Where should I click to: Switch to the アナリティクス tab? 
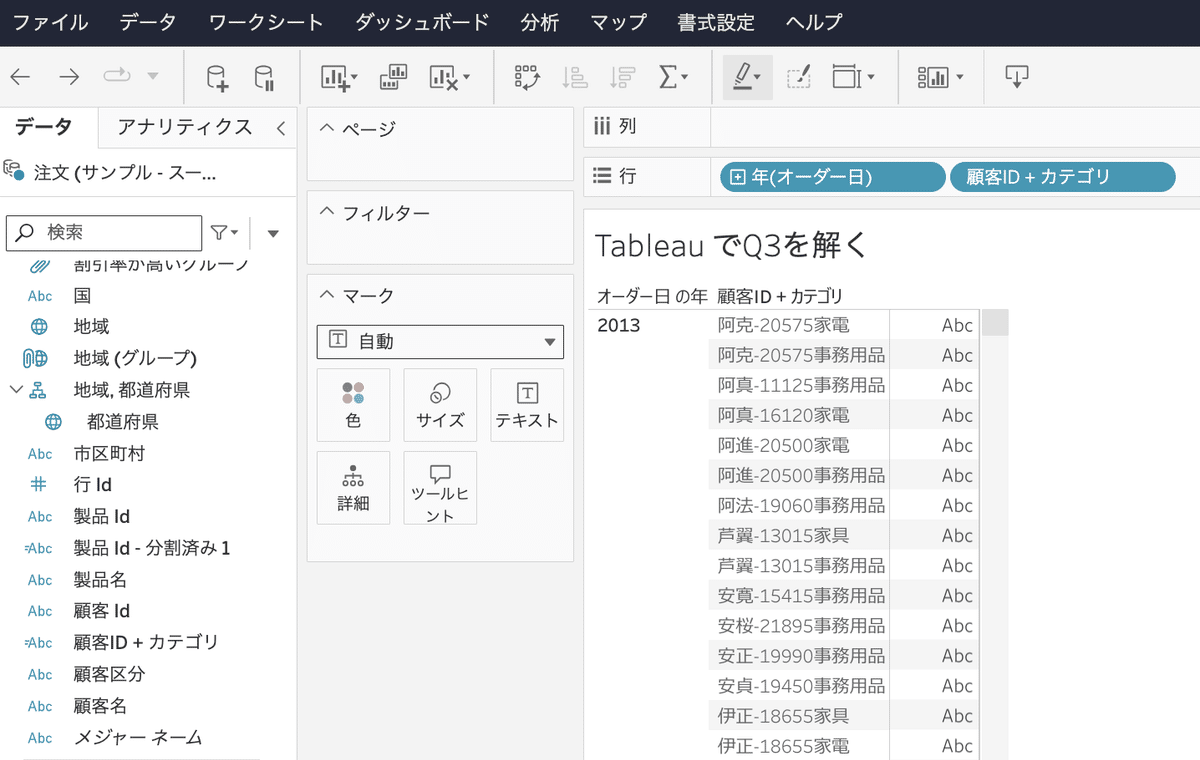[x=185, y=127]
